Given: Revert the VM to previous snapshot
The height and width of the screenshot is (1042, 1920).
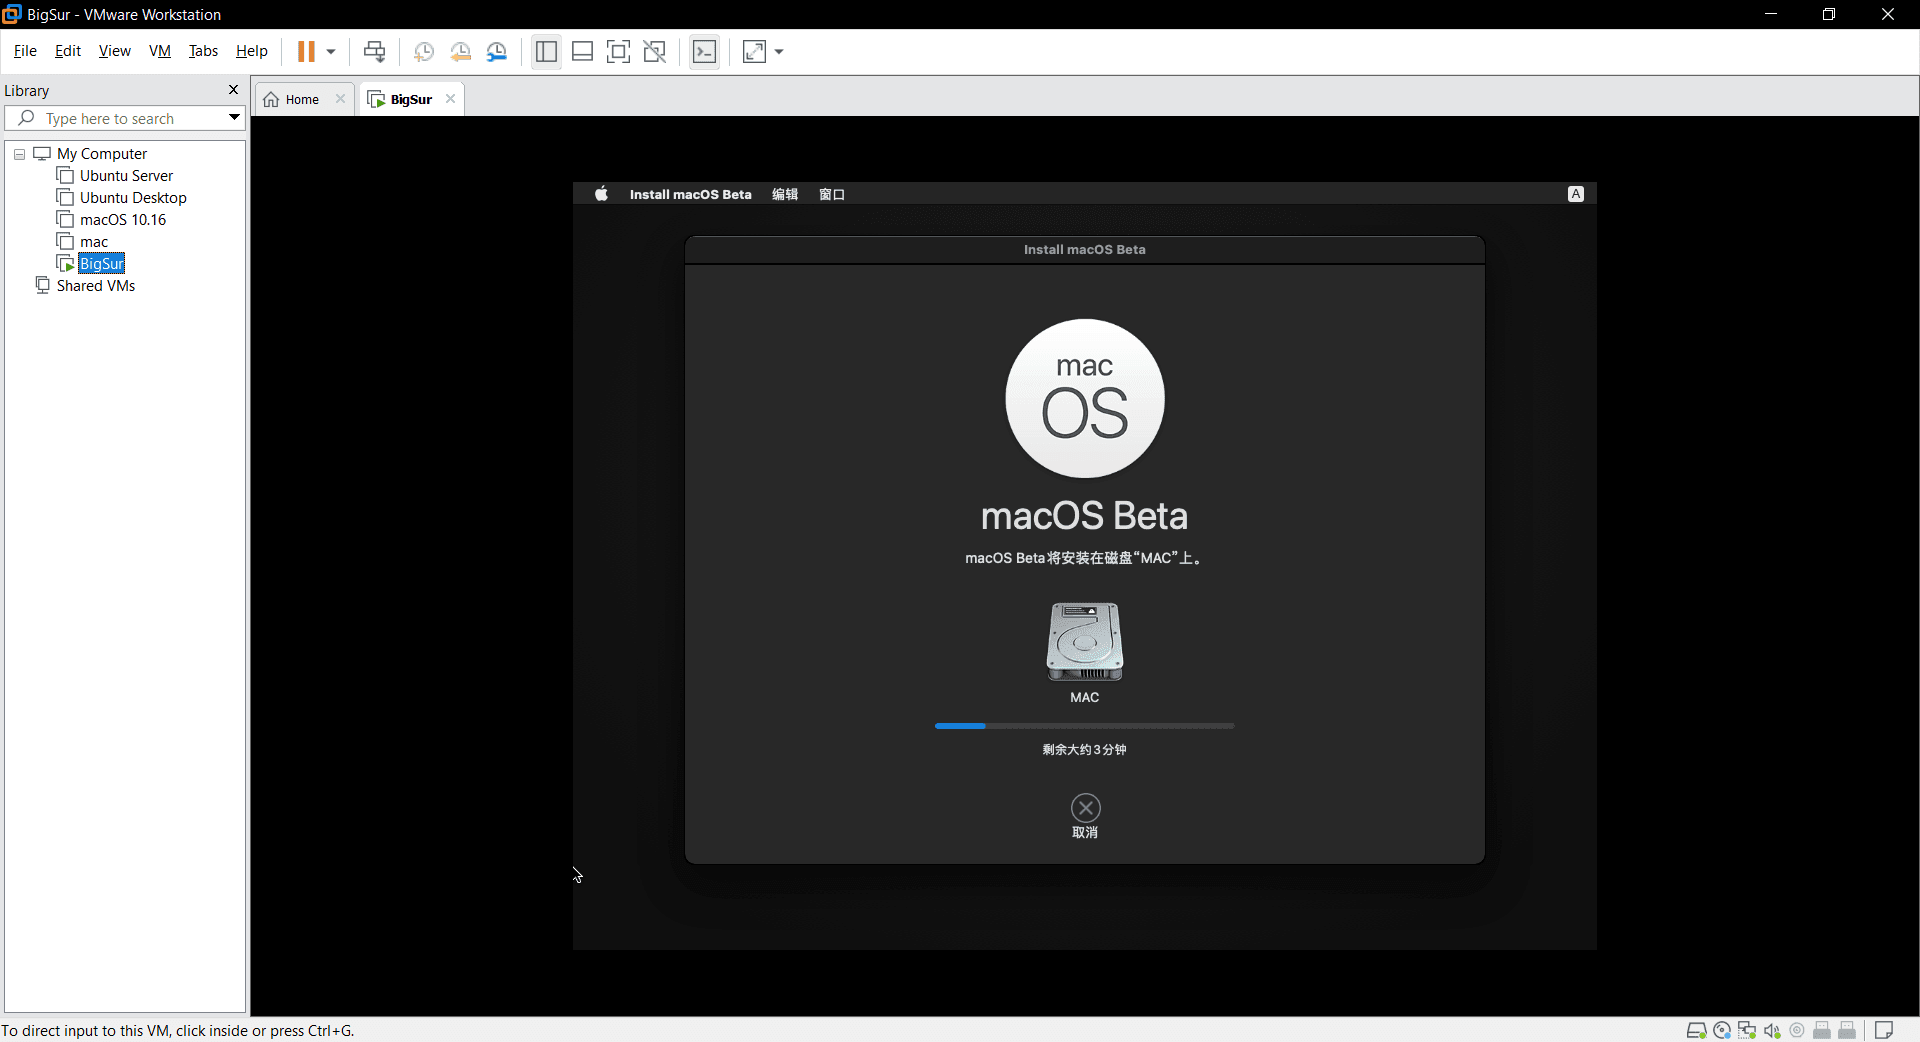Looking at the screenshot, I should click(x=461, y=52).
